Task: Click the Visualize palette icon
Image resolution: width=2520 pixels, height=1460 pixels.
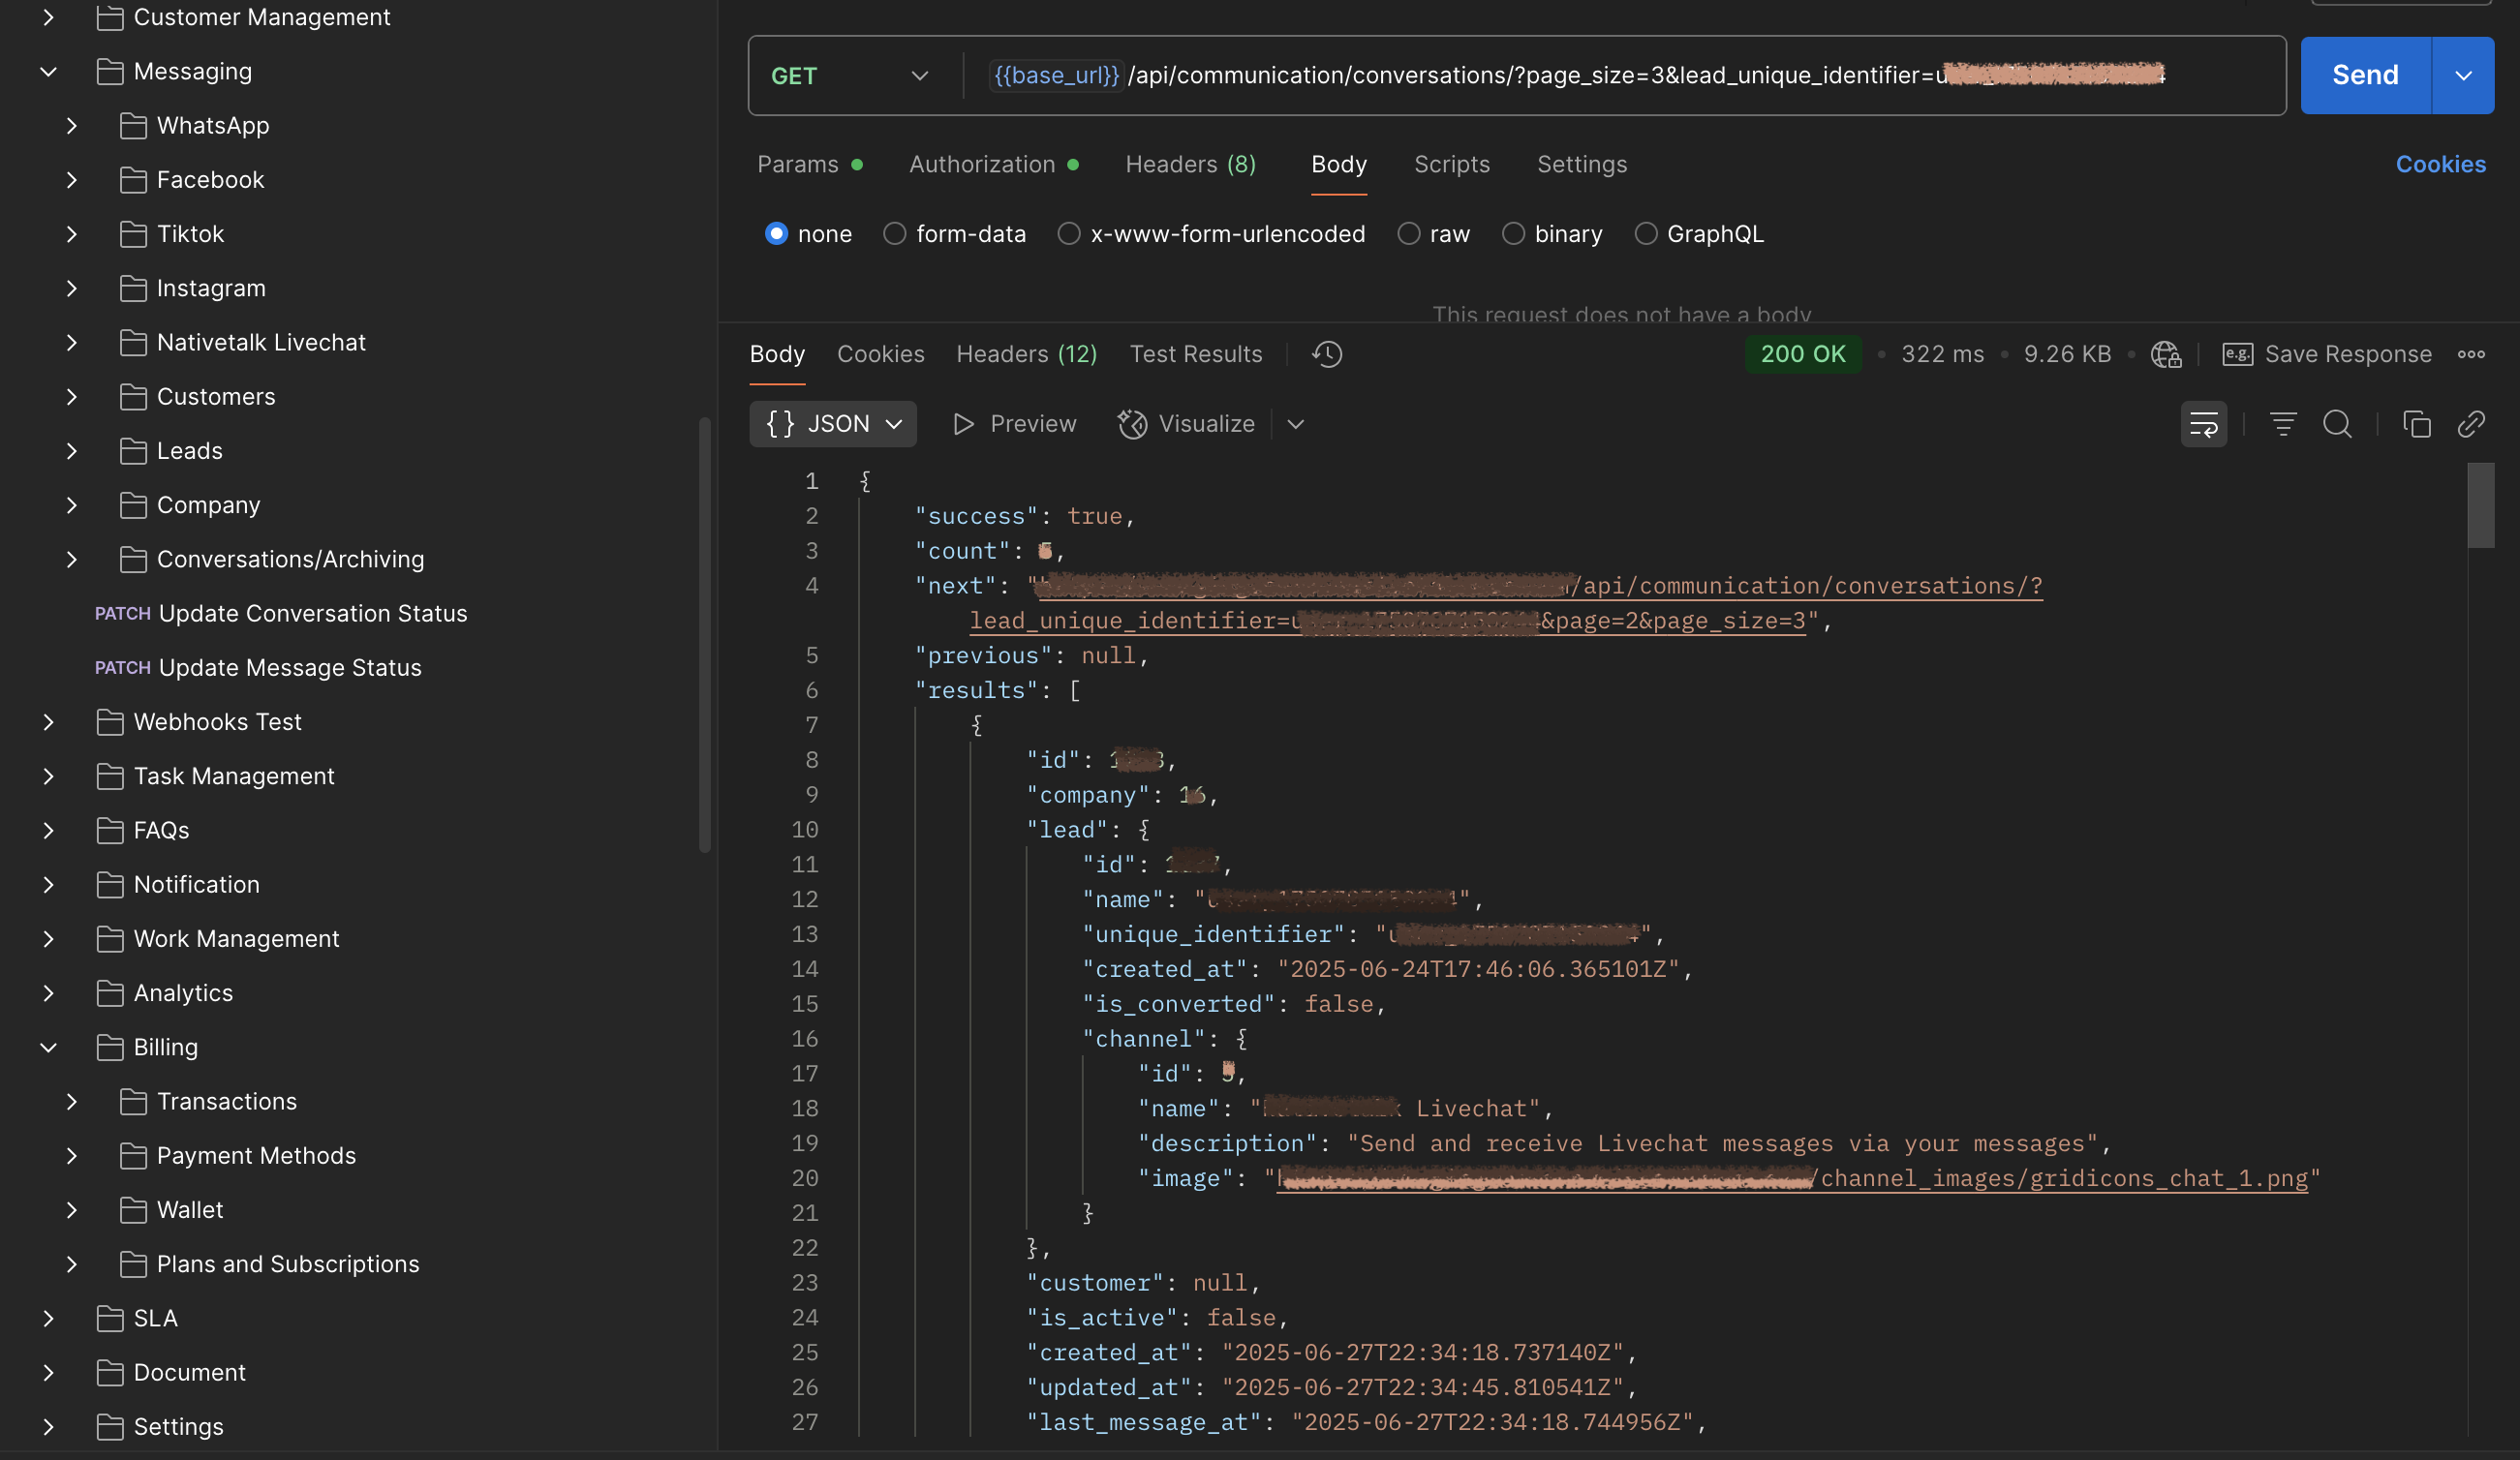Action: tap(1132, 424)
